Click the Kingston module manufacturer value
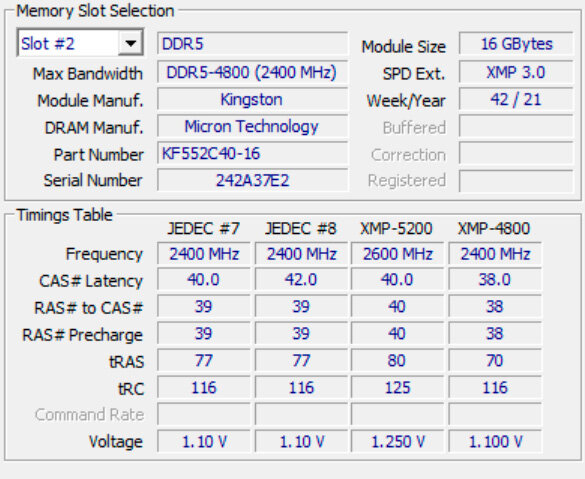 [x=253, y=99]
